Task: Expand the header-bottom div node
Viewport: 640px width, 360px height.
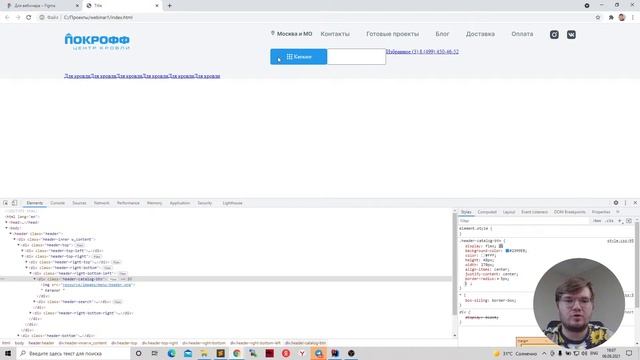Action: tap(19, 336)
